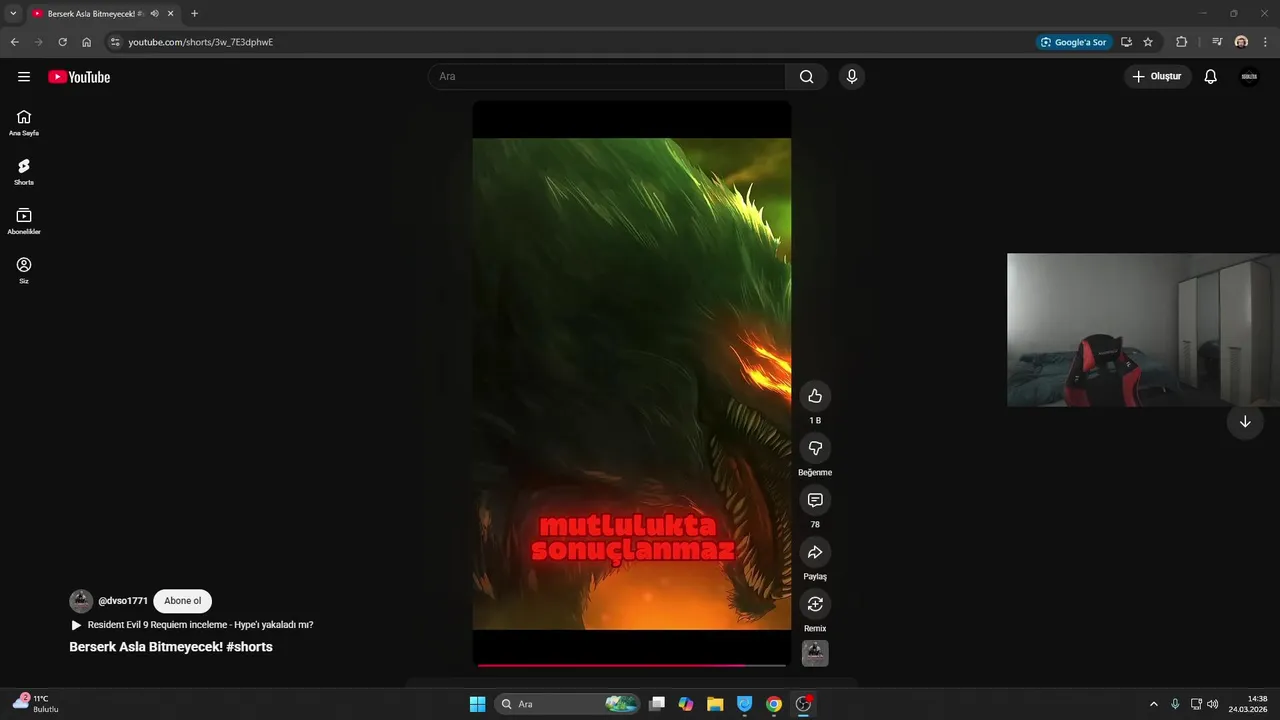
Task: Mute the tab via speaker icon
Action: pos(155,14)
